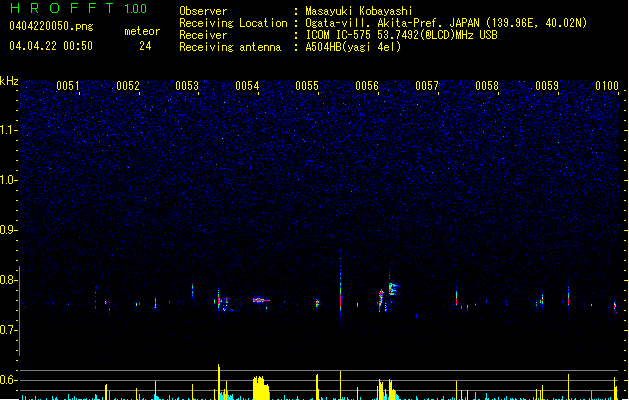The height and width of the screenshot is (400, 629).
Task: Click the 'meteor' label
Action: tap(142, 31)
